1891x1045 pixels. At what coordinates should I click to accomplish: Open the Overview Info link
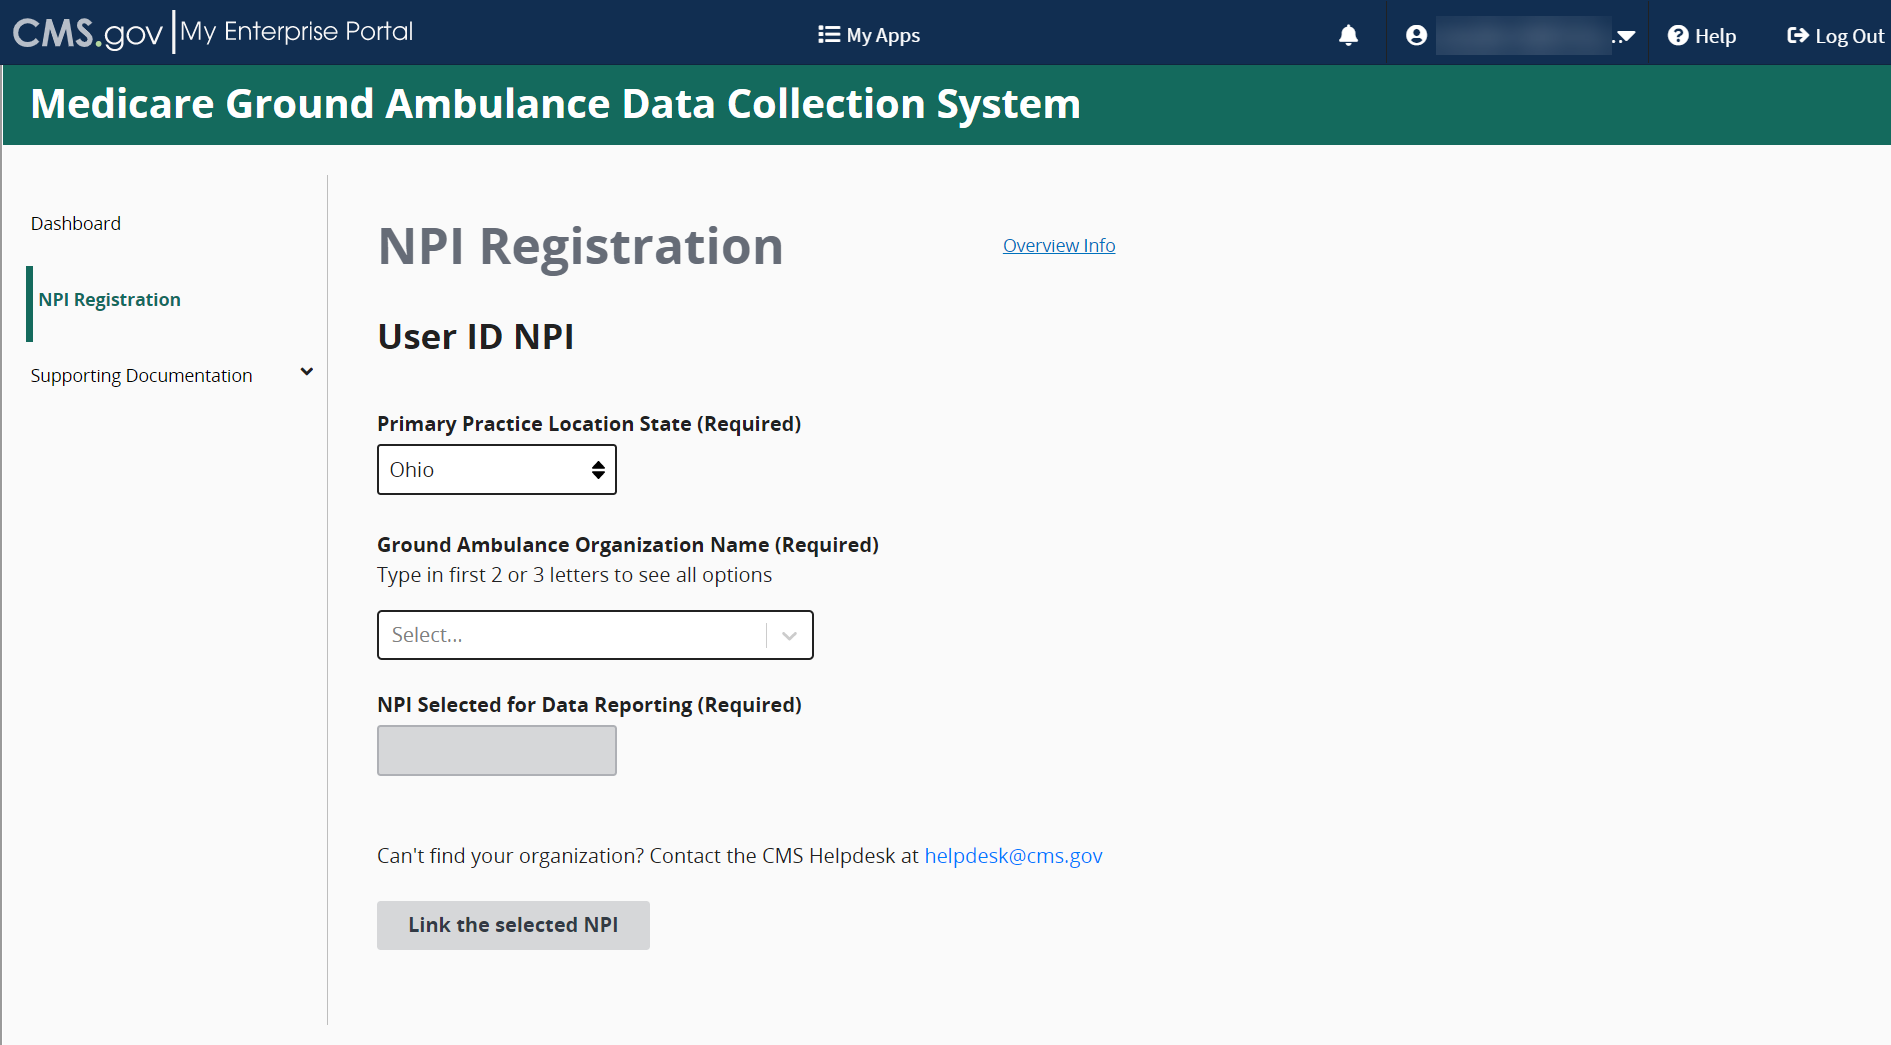click(1058, 246)
